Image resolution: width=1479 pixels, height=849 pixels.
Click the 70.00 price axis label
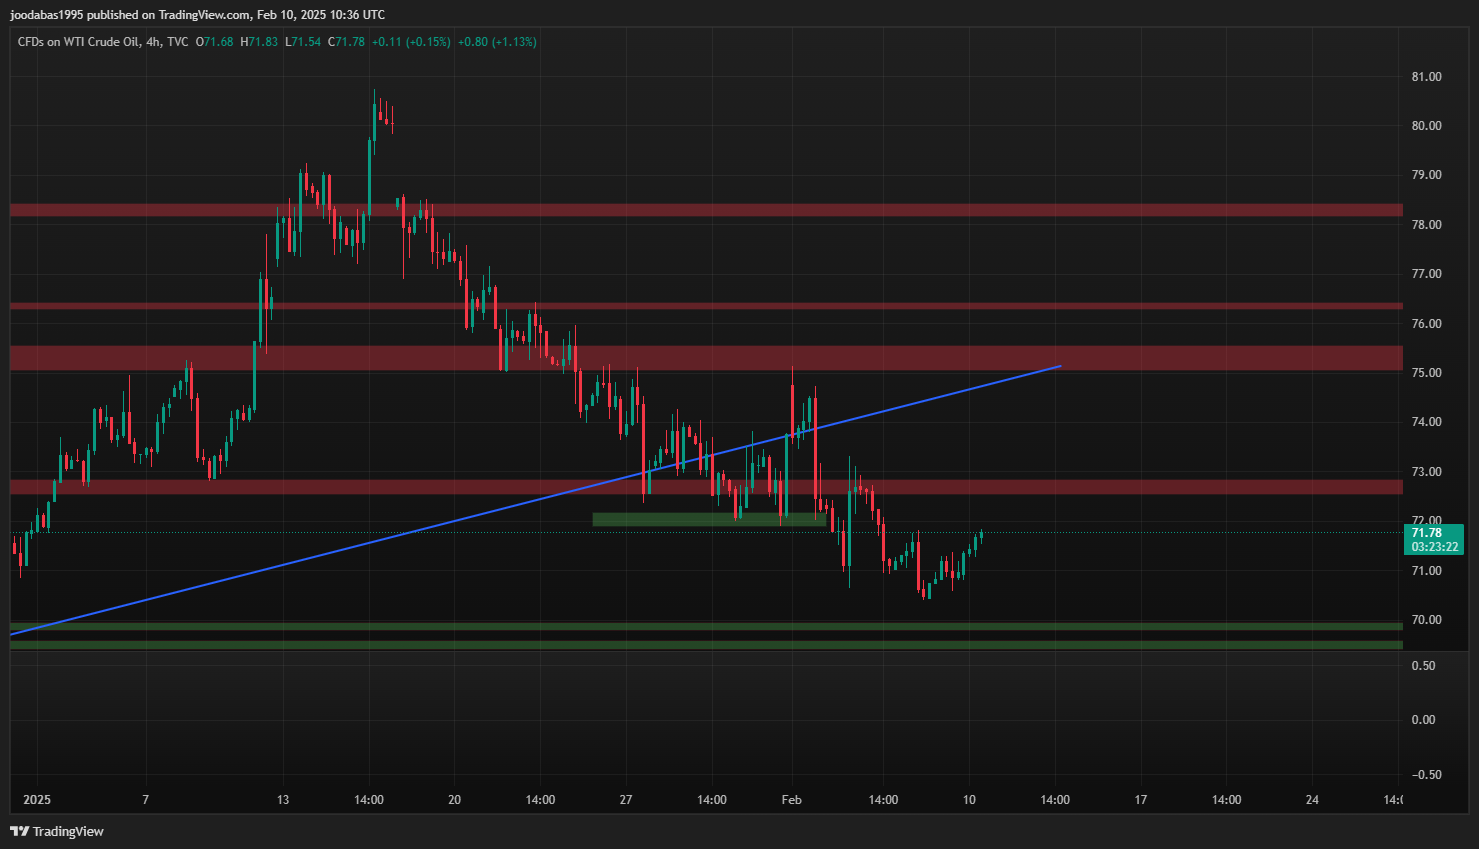(x=1426, y=620)
